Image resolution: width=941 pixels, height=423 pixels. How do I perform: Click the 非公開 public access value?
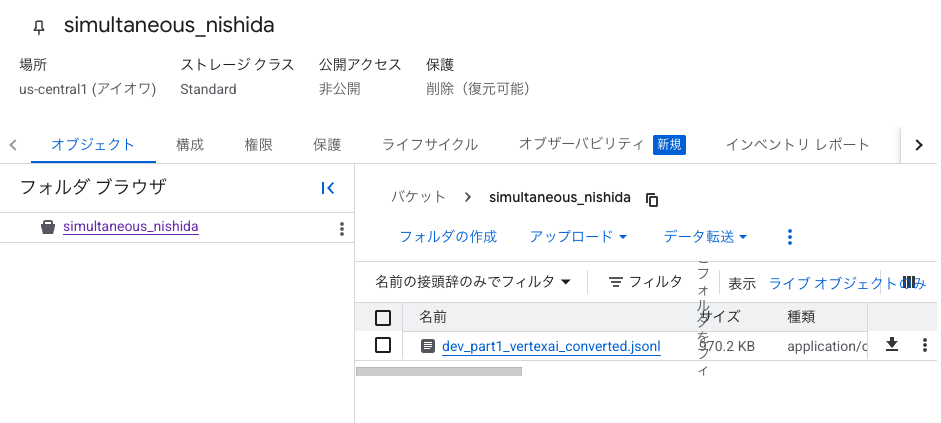(x=340, y=89)
